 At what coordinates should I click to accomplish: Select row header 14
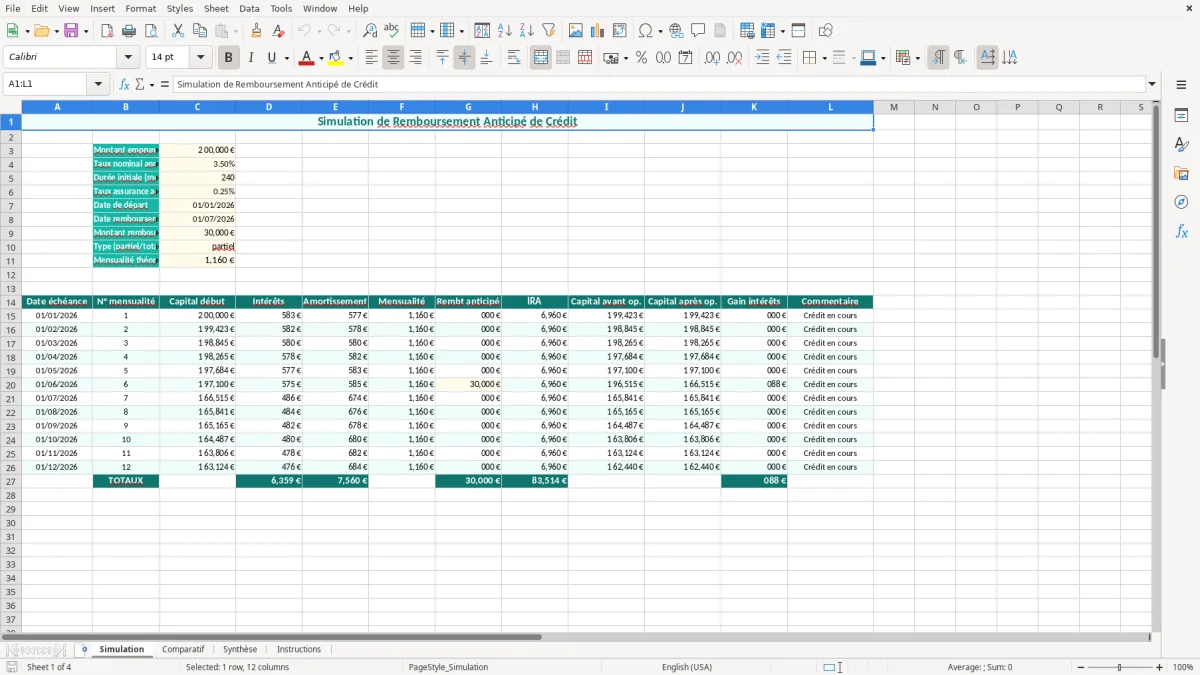point(11,302)
